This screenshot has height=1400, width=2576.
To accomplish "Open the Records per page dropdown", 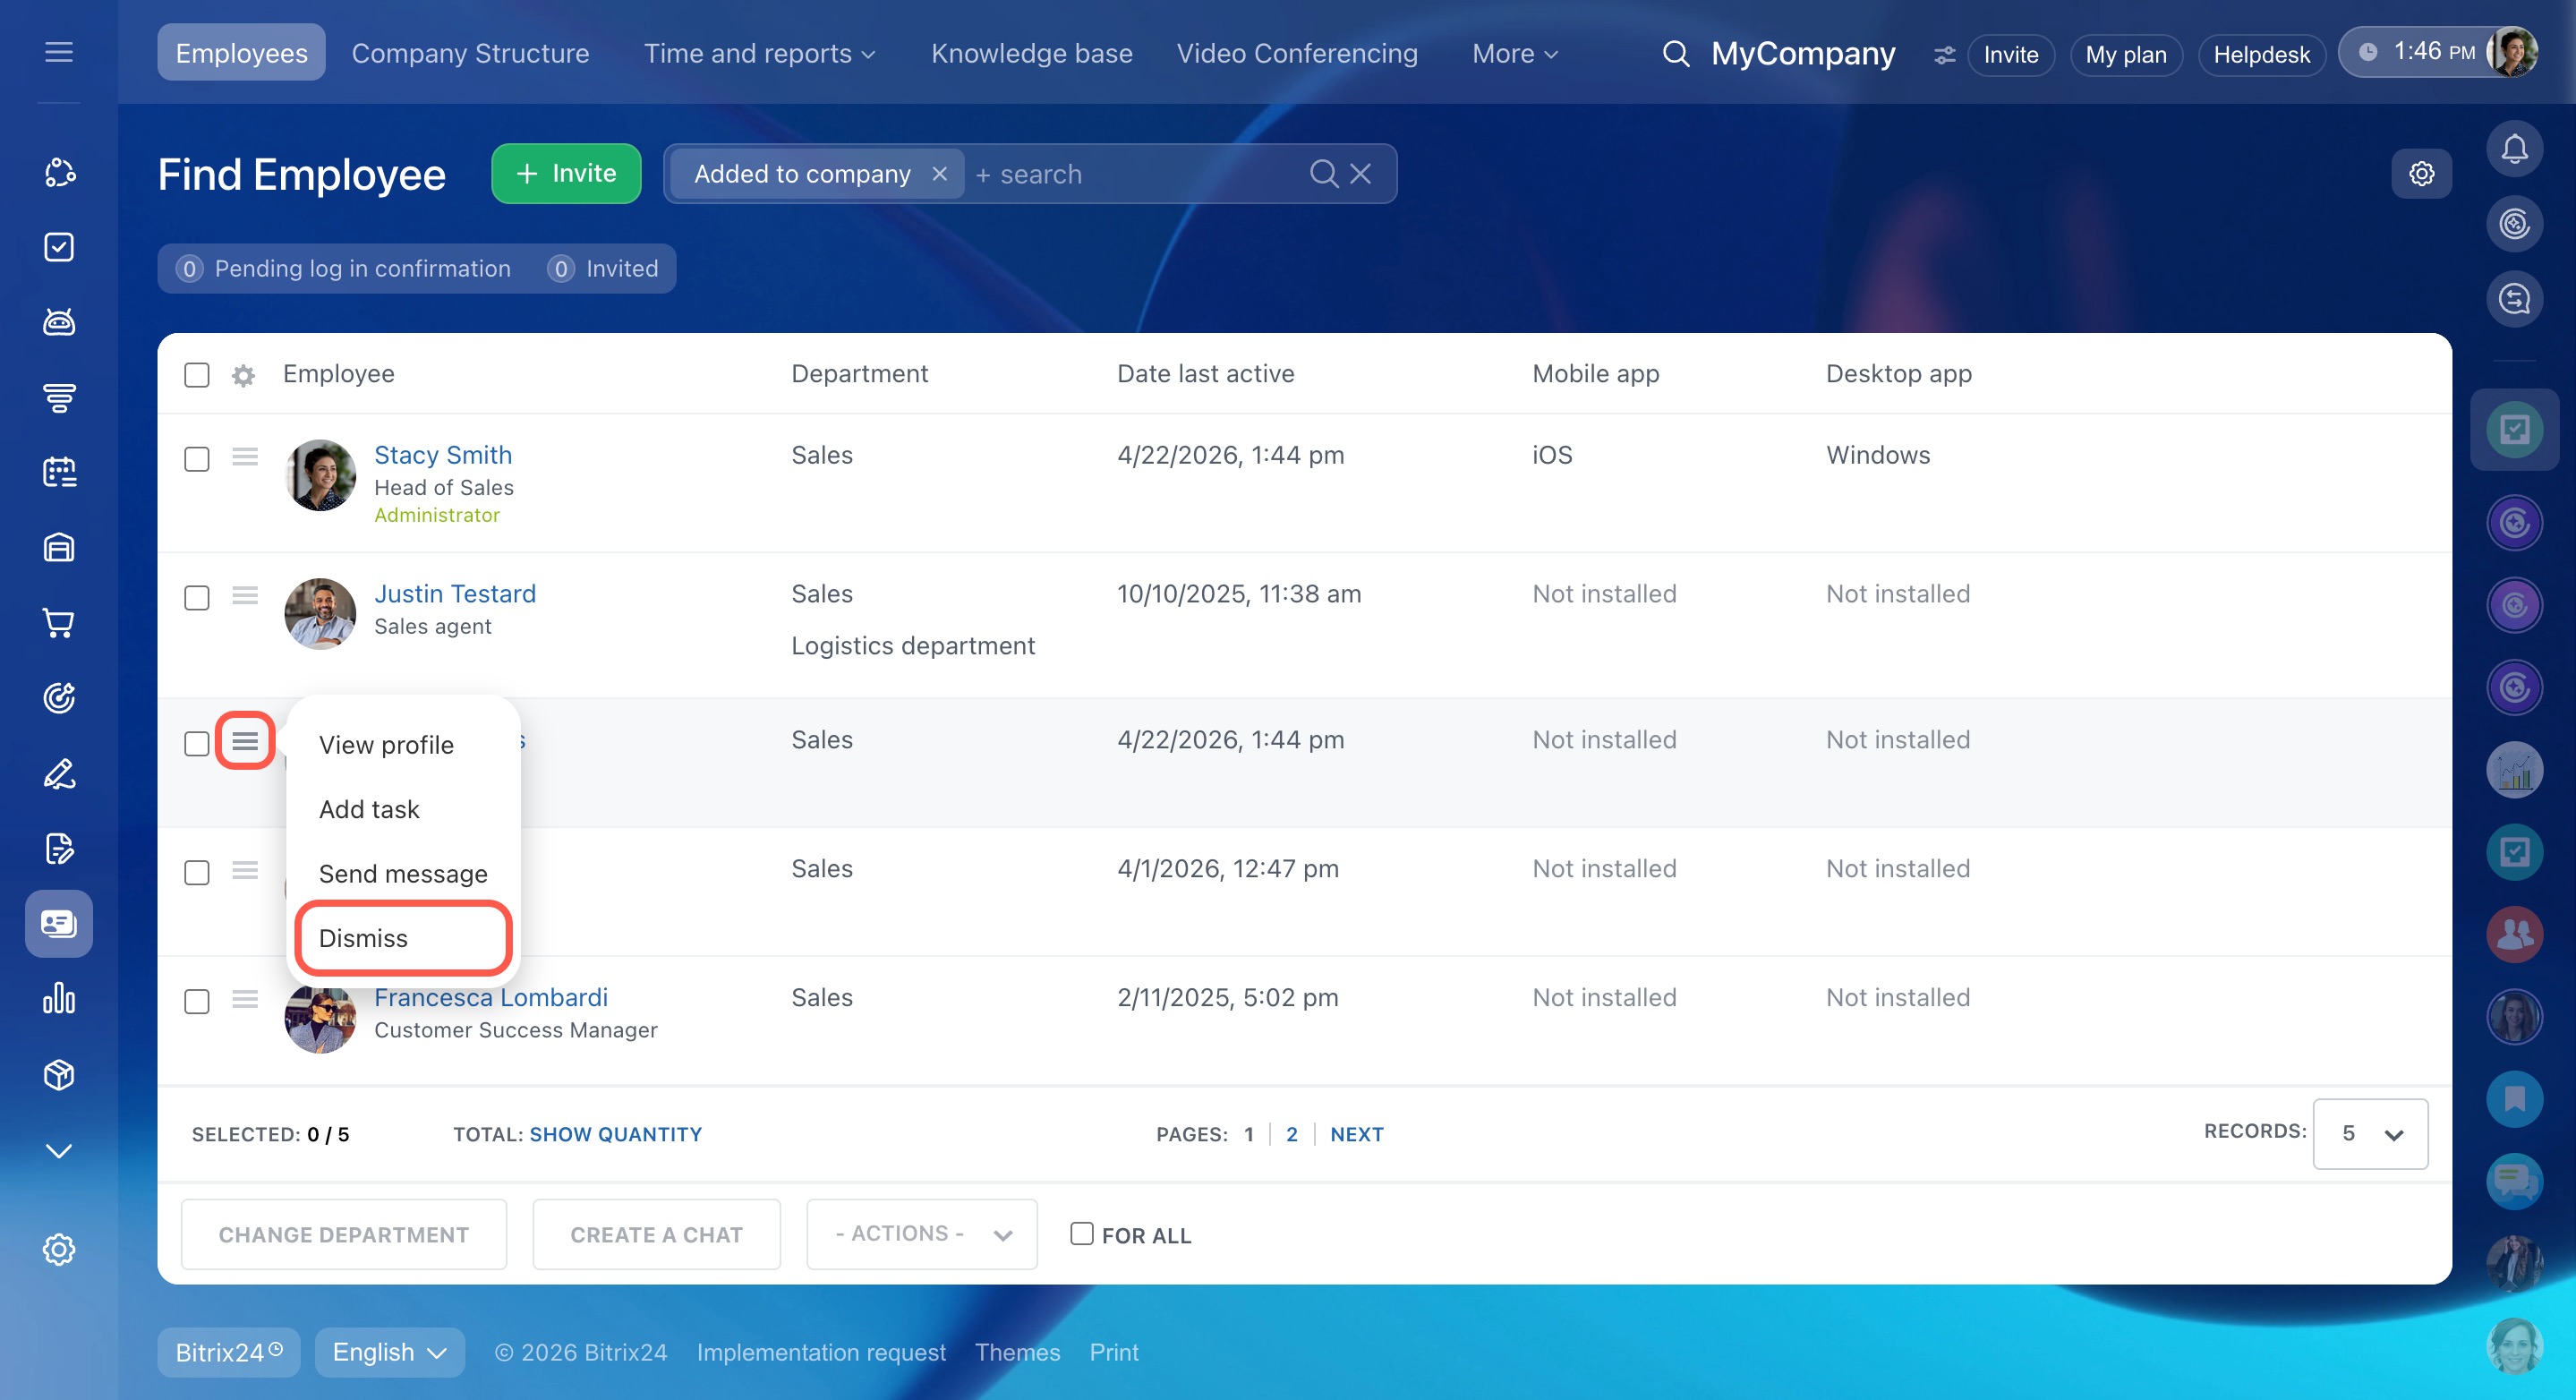I will [x=2369, y=1133].
